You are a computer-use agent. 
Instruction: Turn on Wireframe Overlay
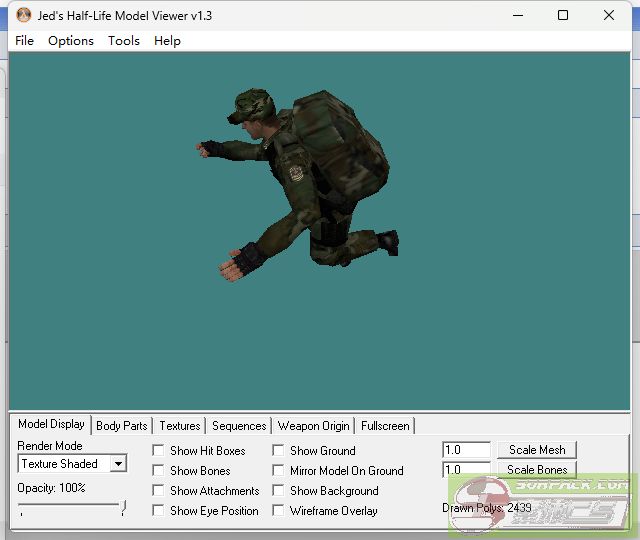pos(278,511)
